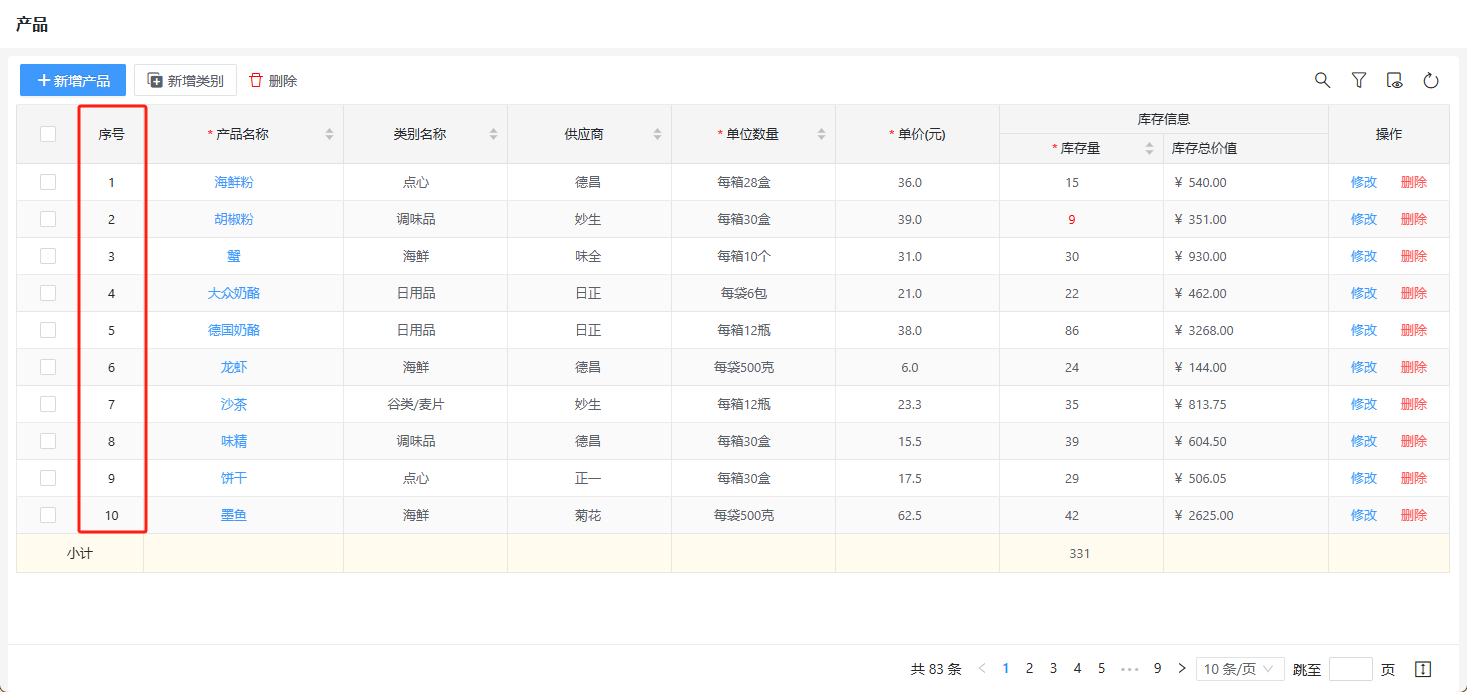The image size is (1467, 692).
Task: Click 删除 for row 2 胡椒粉
Action: pos(1413,219)
